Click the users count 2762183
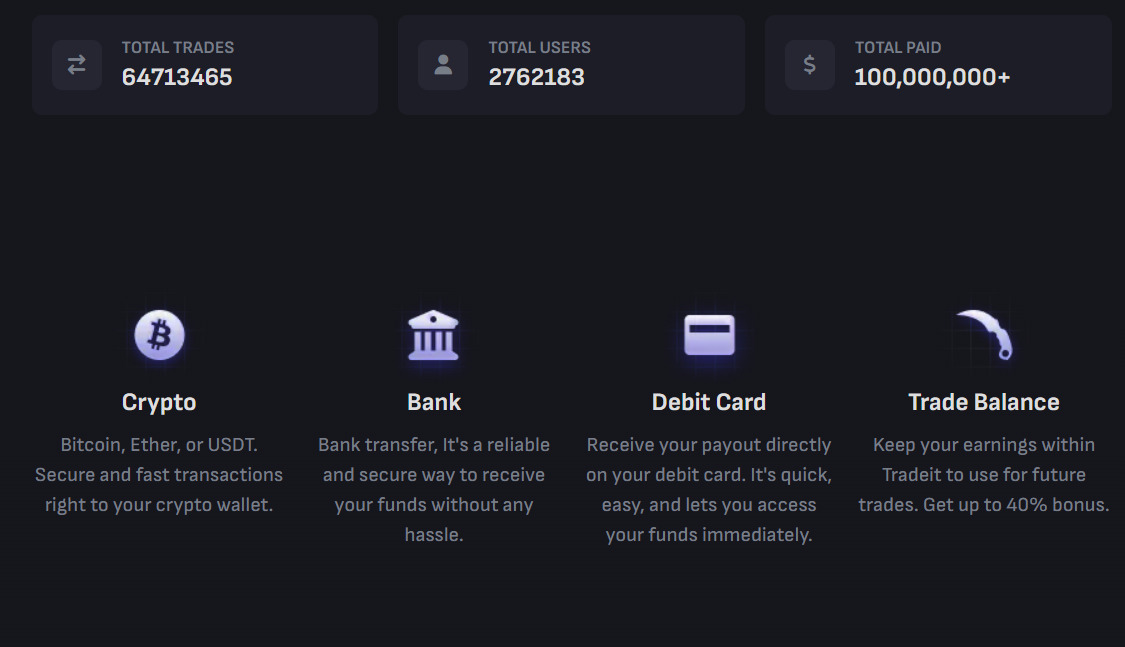 536,77
